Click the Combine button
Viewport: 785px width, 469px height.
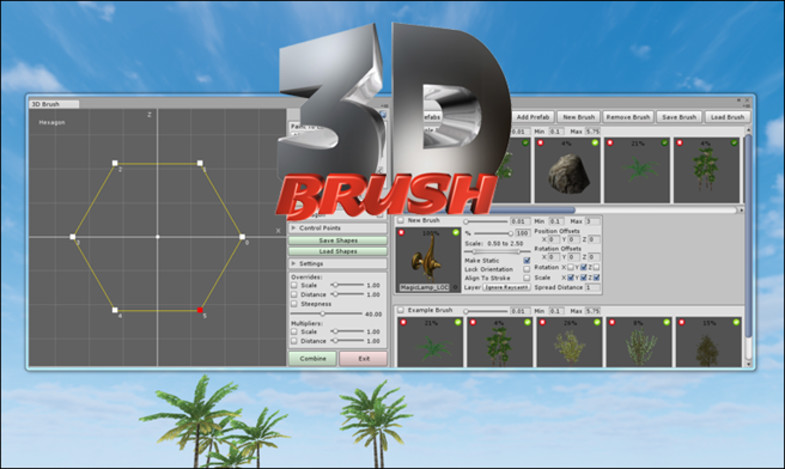[313, 358]
